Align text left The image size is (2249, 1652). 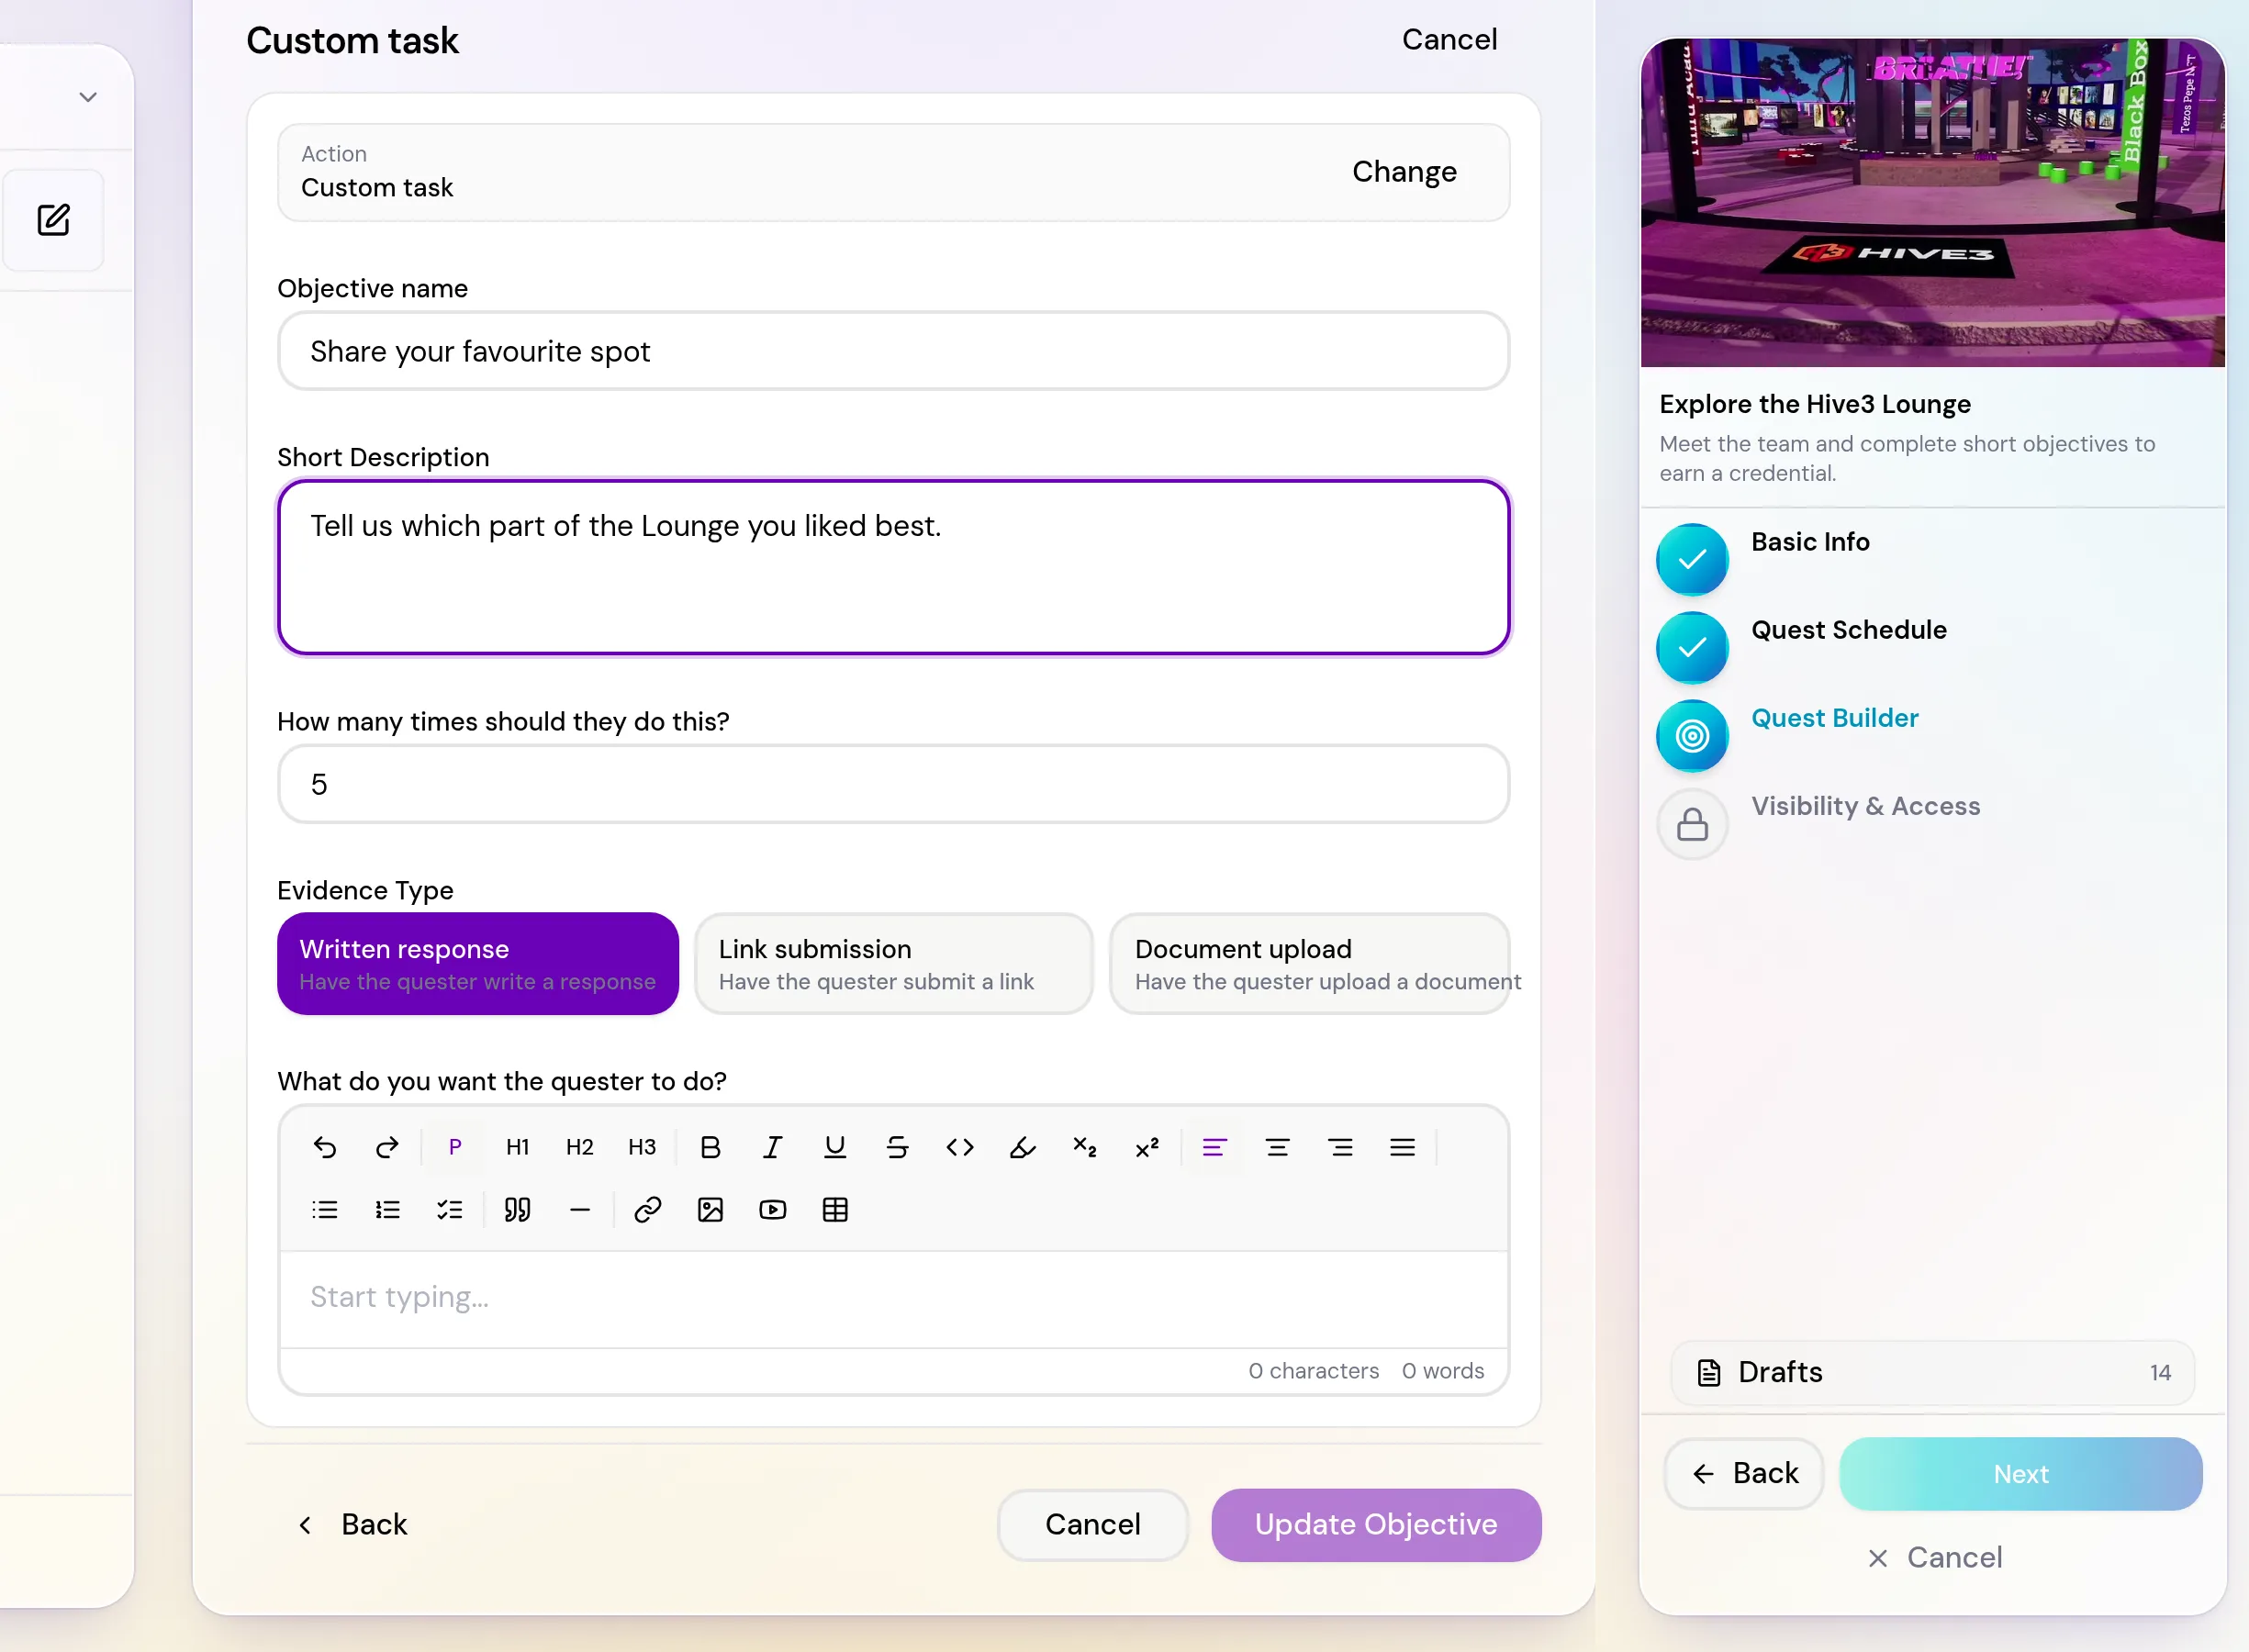click(1214, 1147)
